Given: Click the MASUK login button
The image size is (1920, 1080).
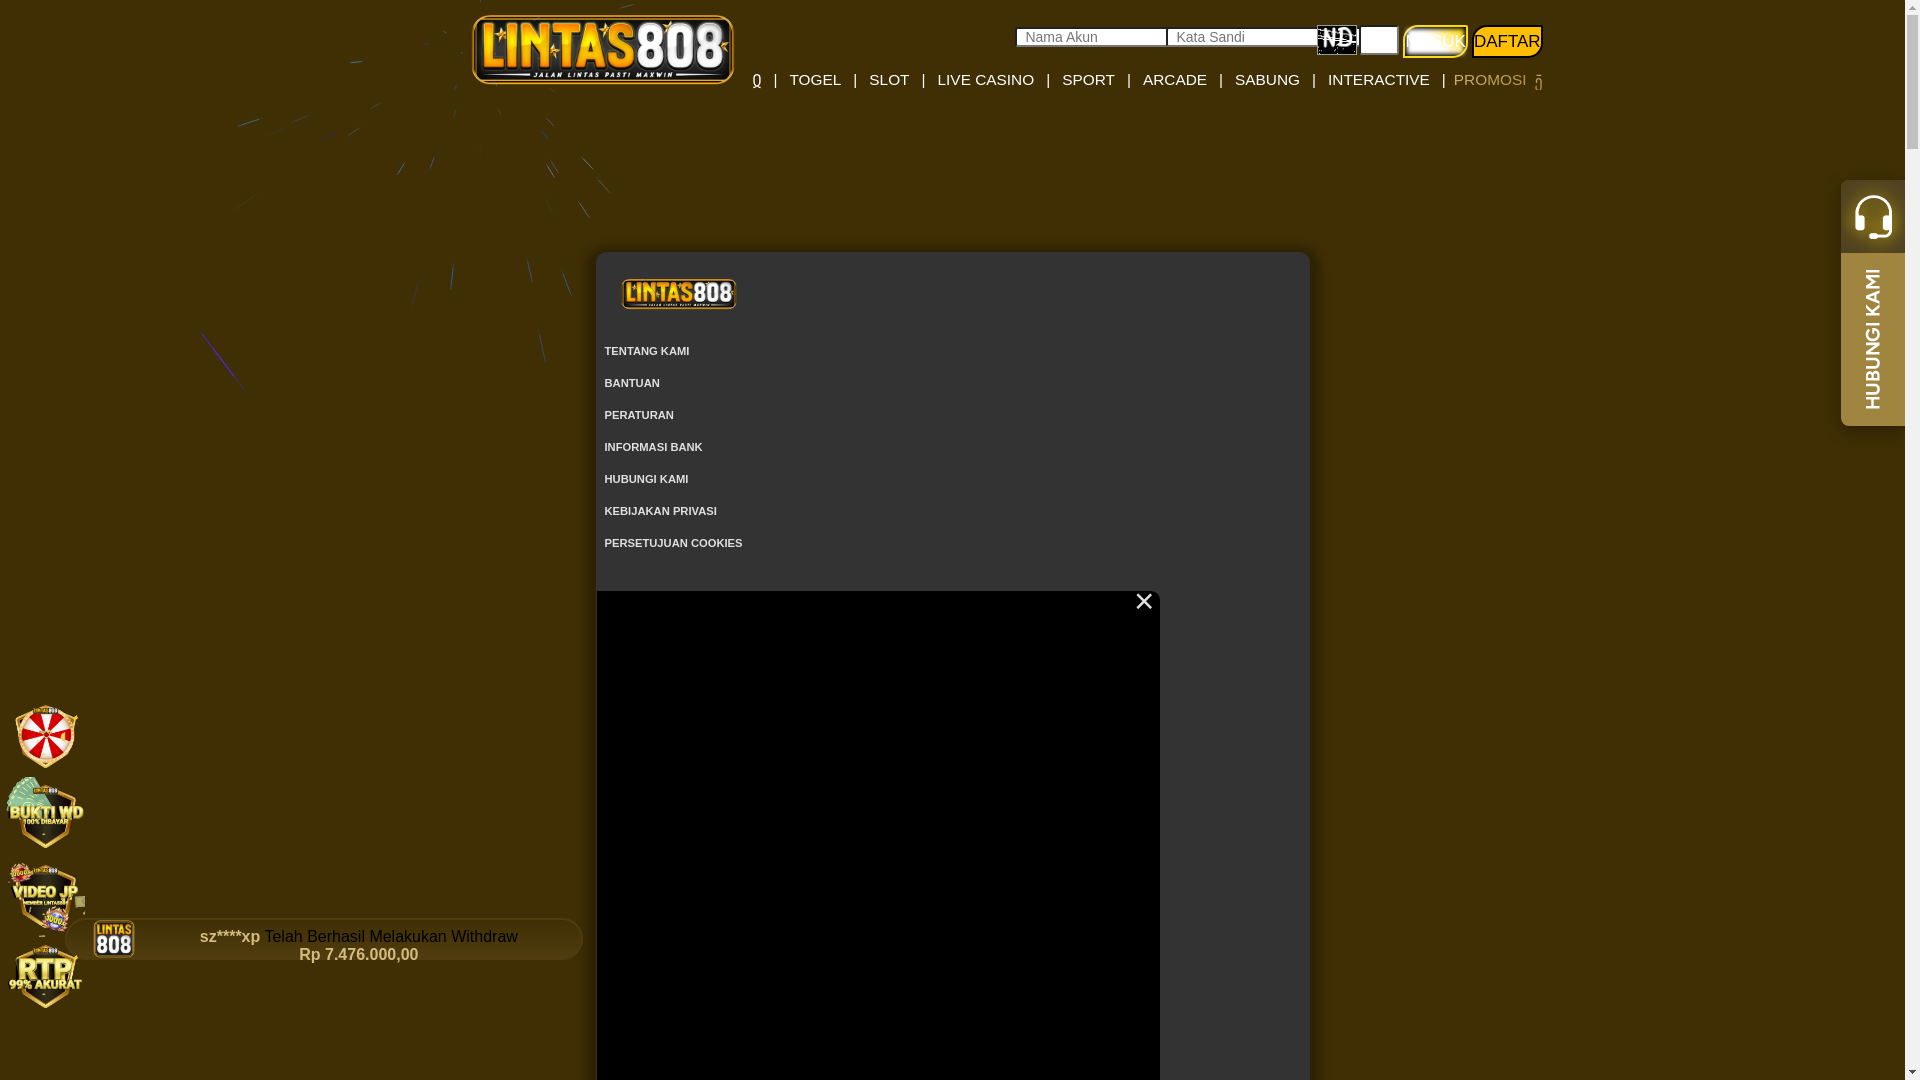Looking at the screenshot, I should point(1435,41).
